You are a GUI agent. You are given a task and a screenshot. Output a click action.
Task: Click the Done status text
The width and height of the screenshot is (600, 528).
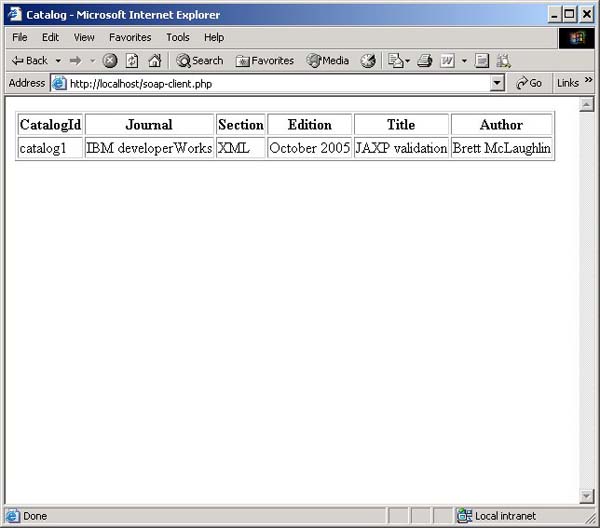pyautogui.click(x=35, y=516)
